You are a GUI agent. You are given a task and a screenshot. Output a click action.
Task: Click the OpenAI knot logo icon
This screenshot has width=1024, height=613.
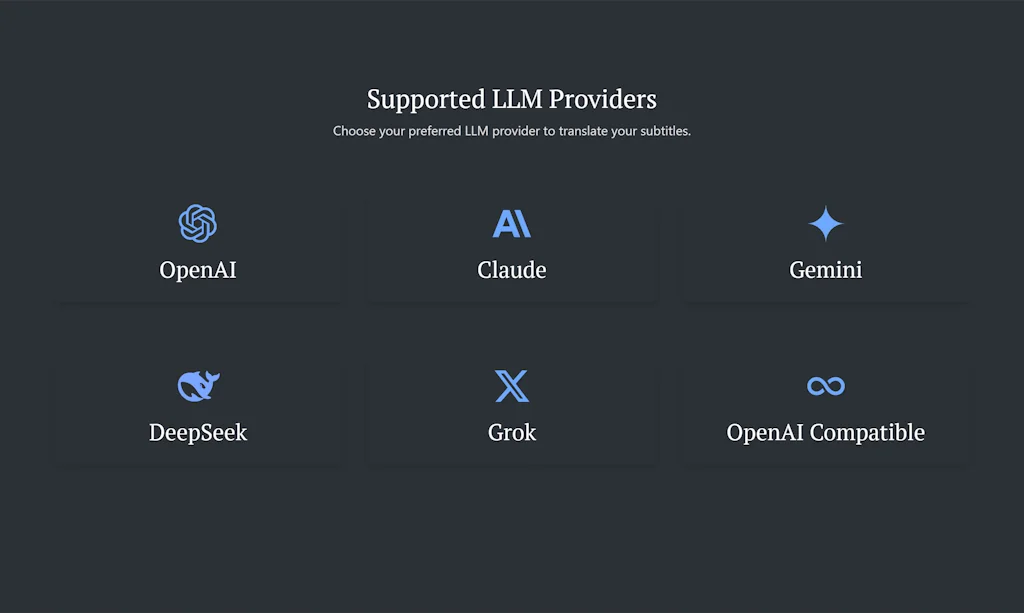pos(198,224)
